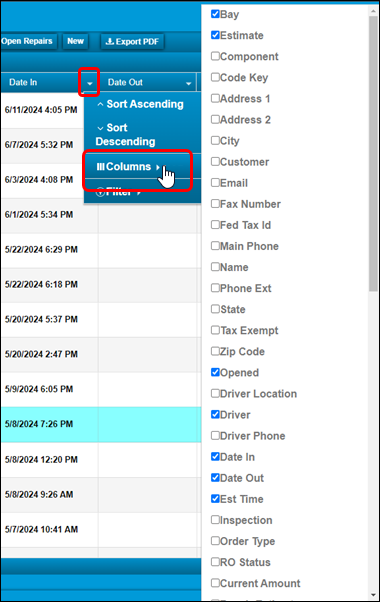Open the Date Out column dropdown arrow
Image resolution: width=380 pixels, height=602 pixels.
(x=188, y=83)
